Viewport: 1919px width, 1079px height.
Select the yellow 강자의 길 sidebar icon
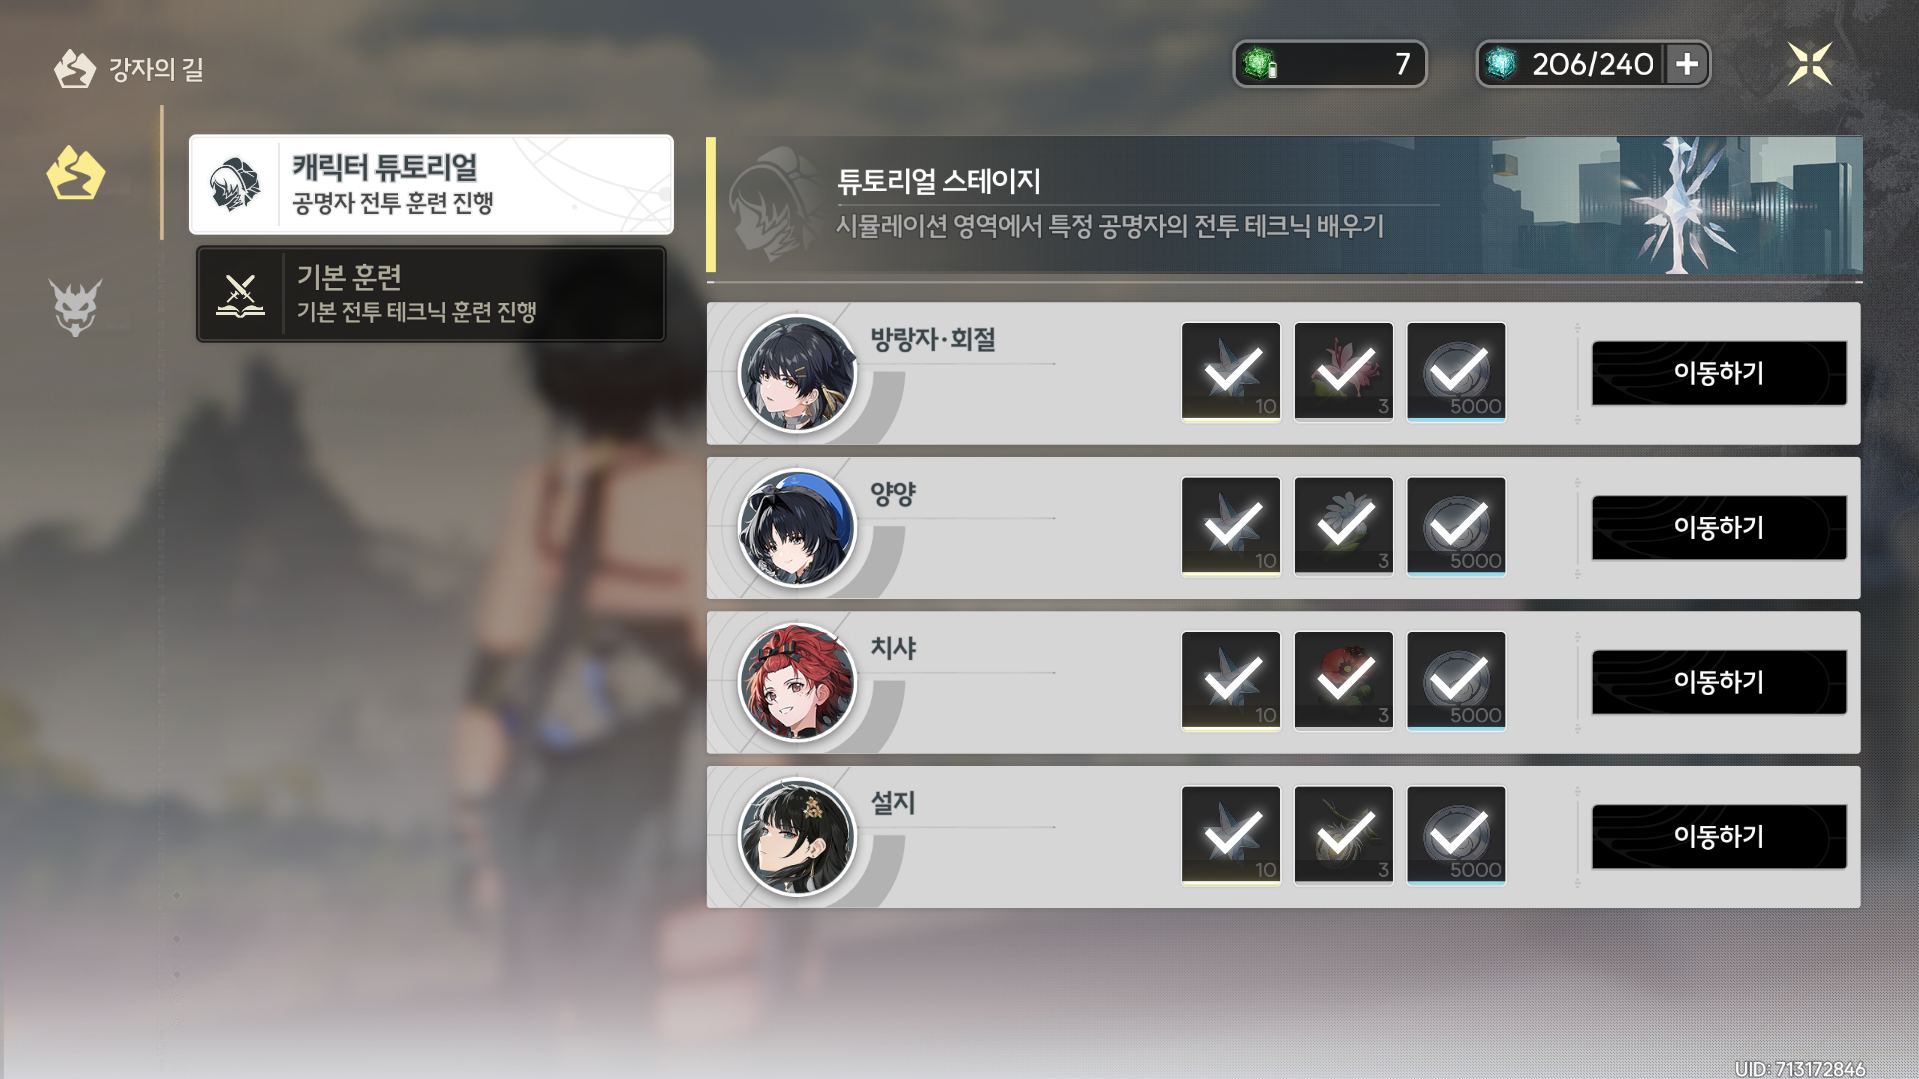point(75,174)
